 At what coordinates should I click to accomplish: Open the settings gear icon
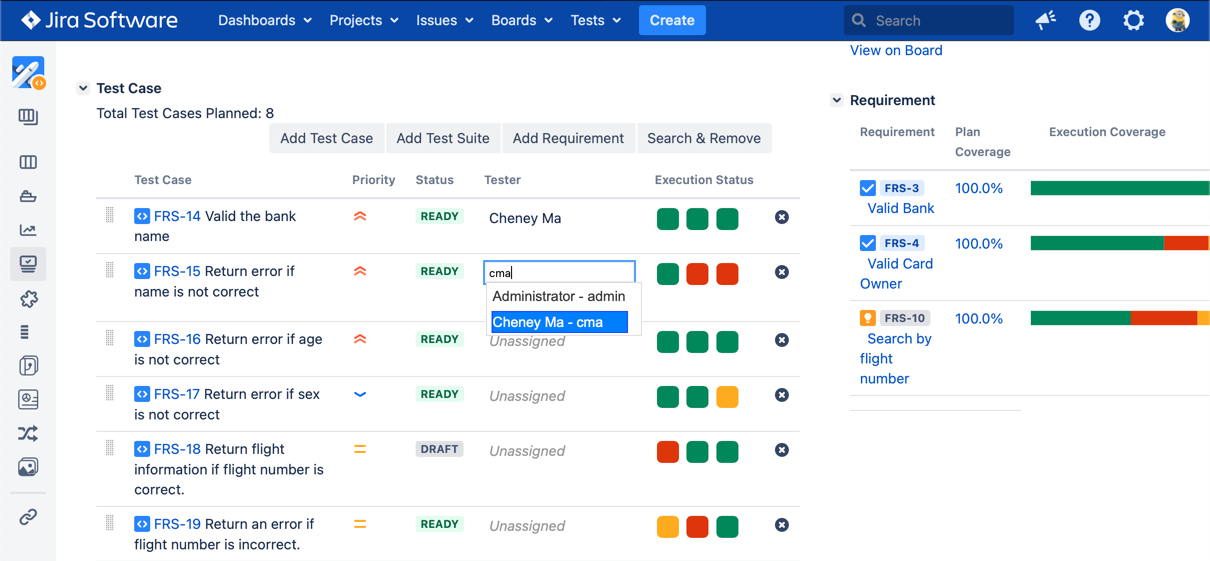click(1133, 20)
